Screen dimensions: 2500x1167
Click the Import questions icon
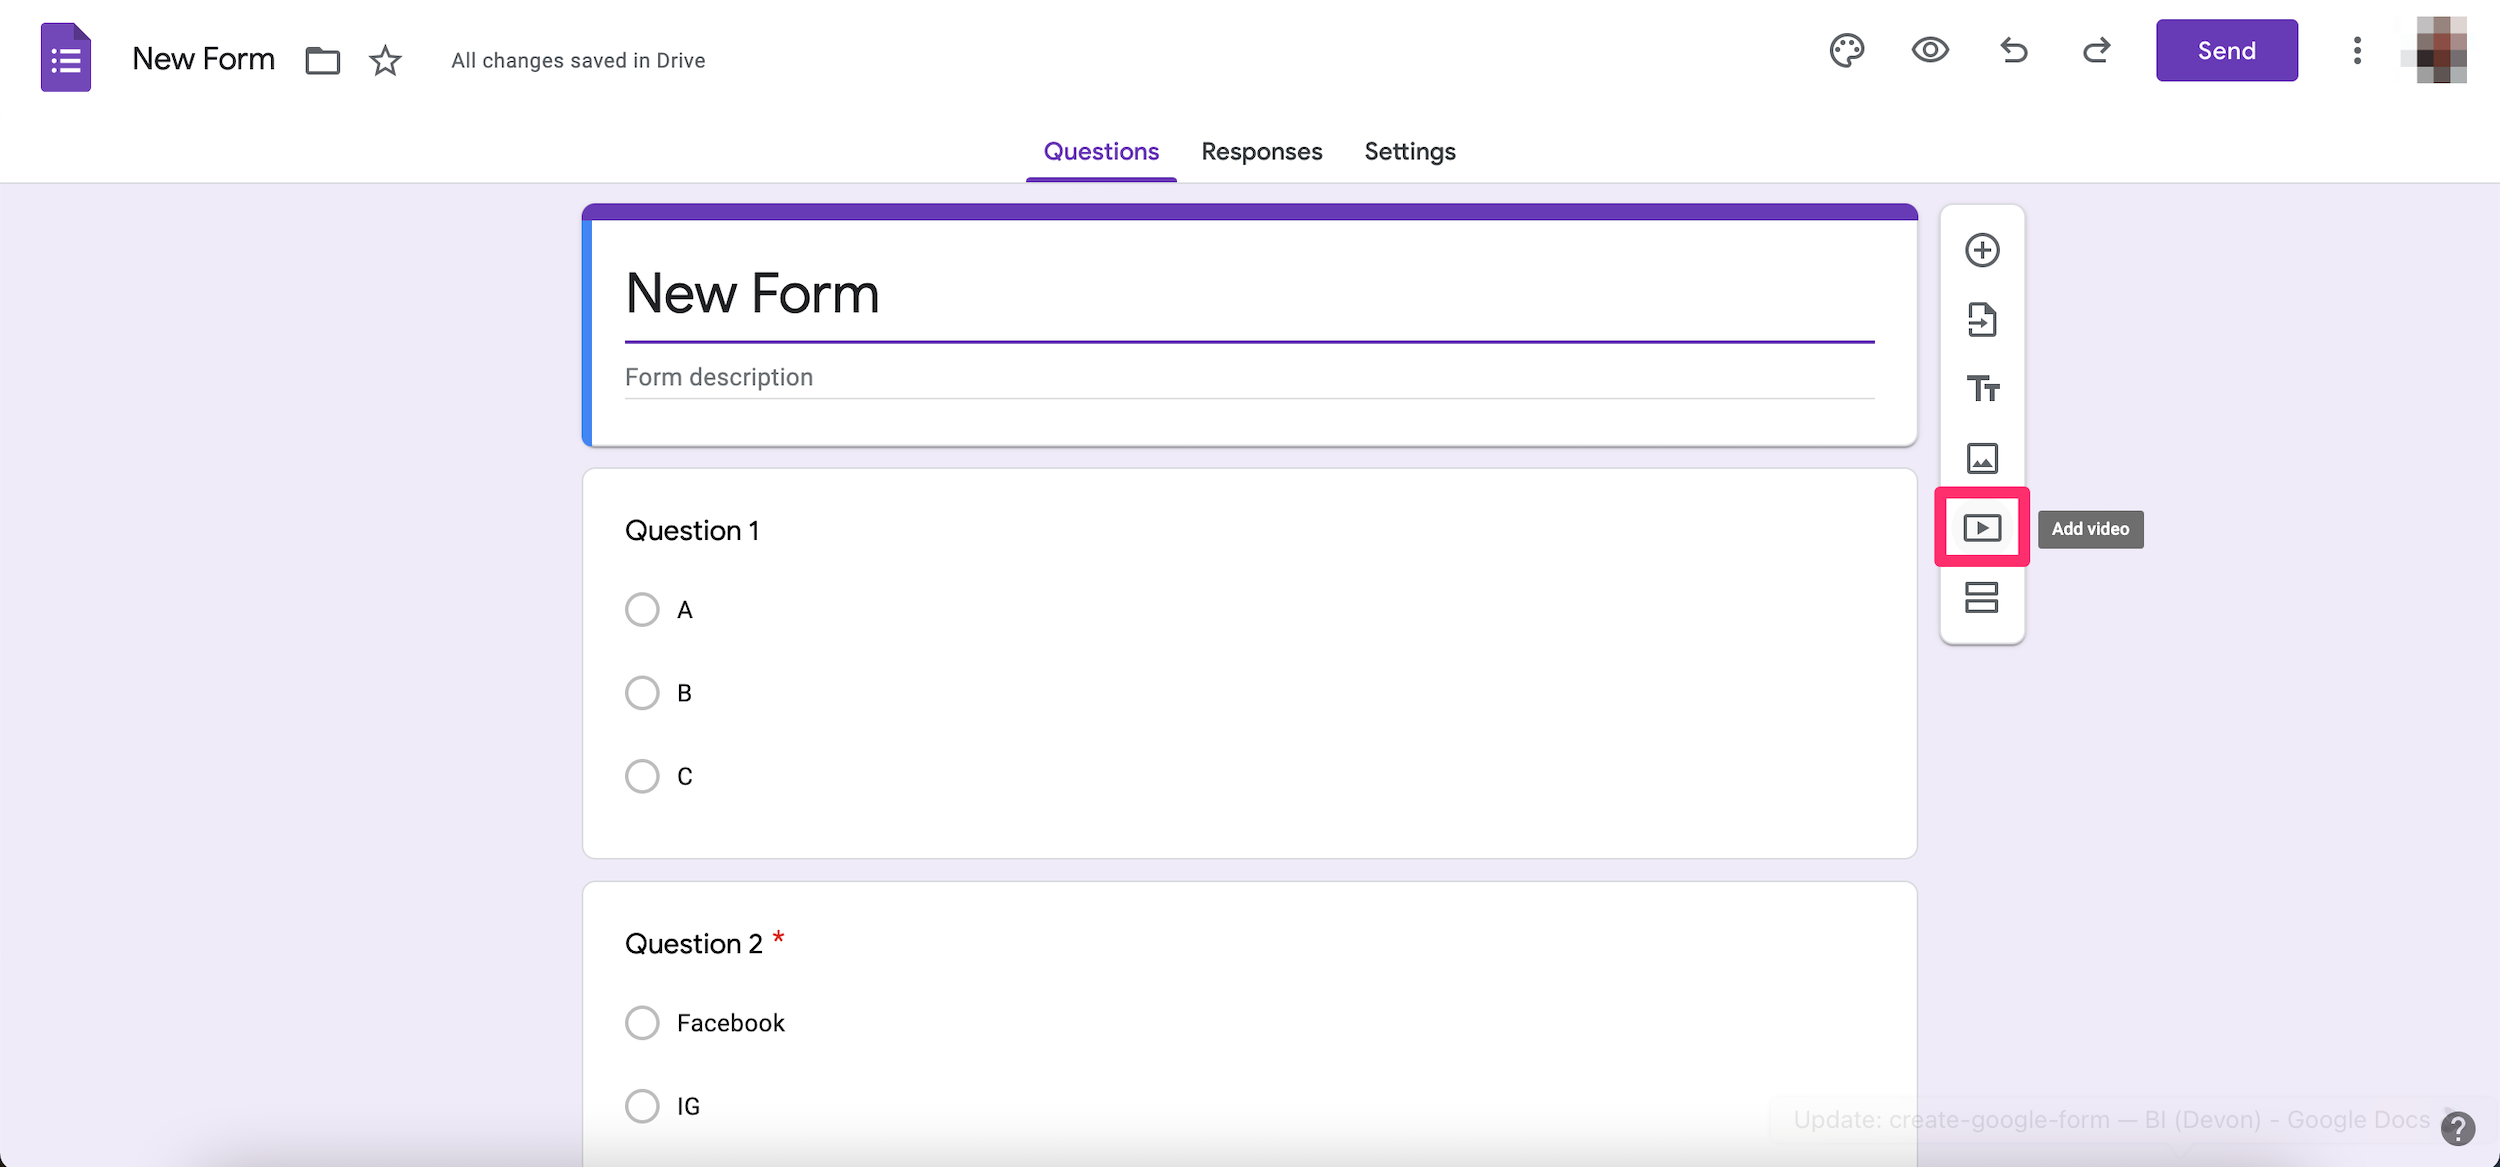click(1982, 317)
